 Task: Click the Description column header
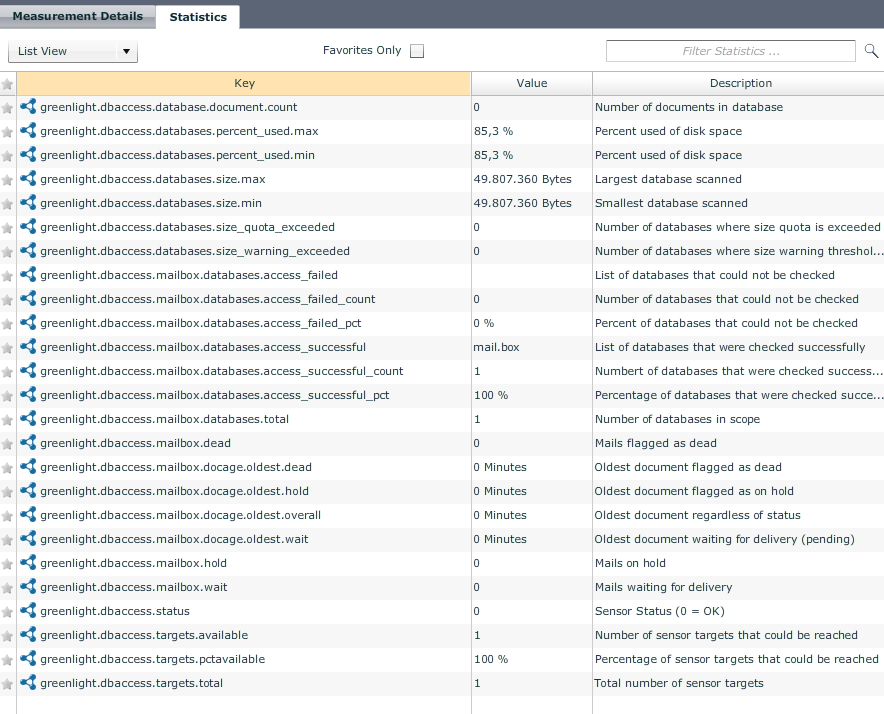[x=740, y=84]
